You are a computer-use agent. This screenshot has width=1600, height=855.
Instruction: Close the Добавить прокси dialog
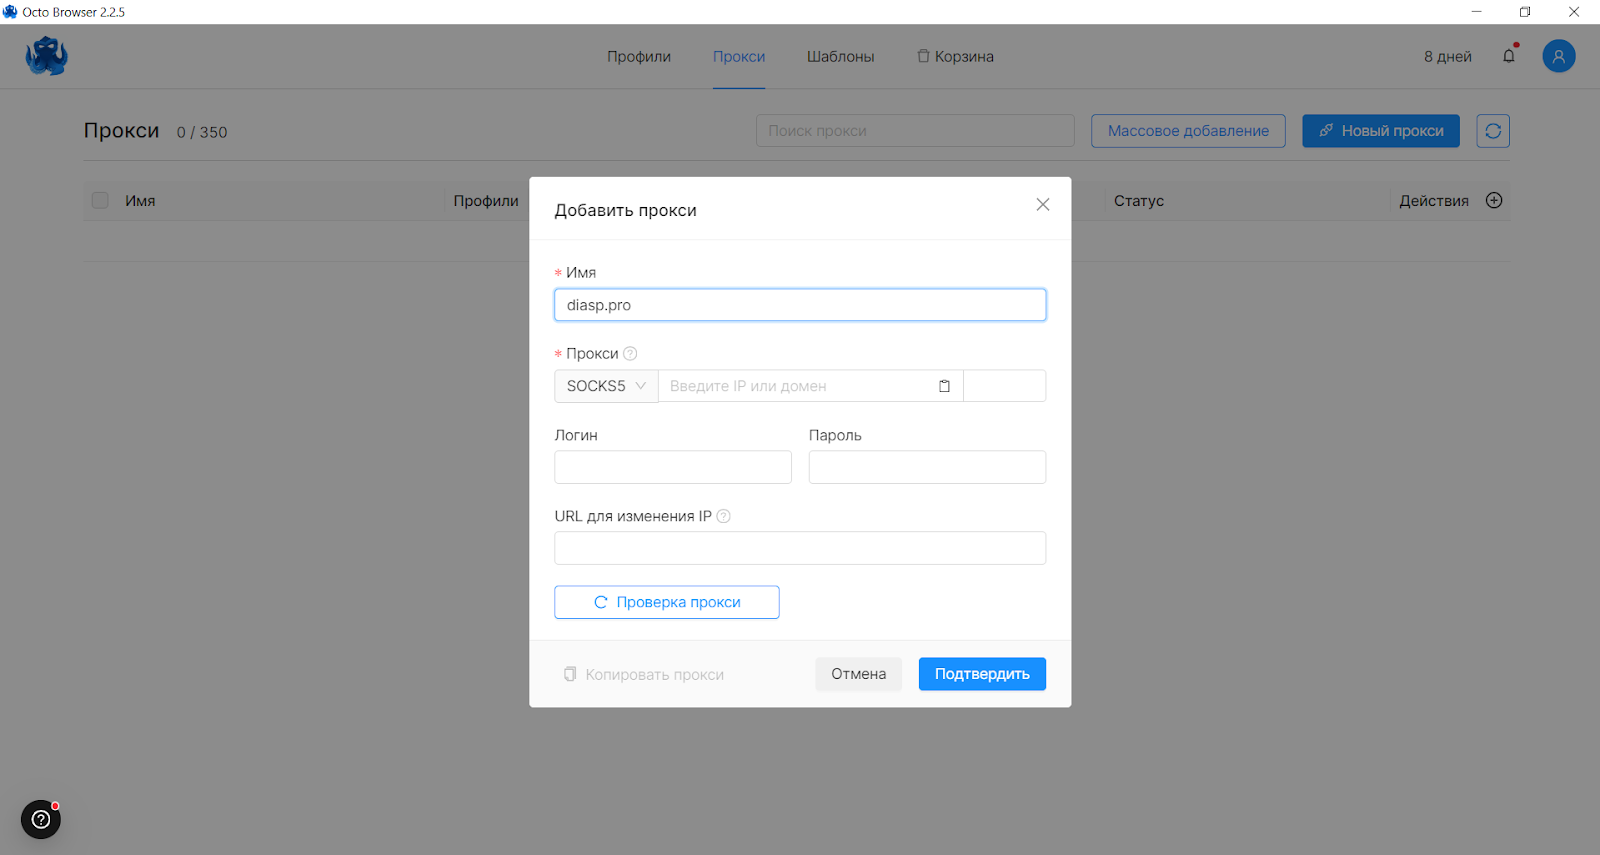click(x=1043, y=204)
